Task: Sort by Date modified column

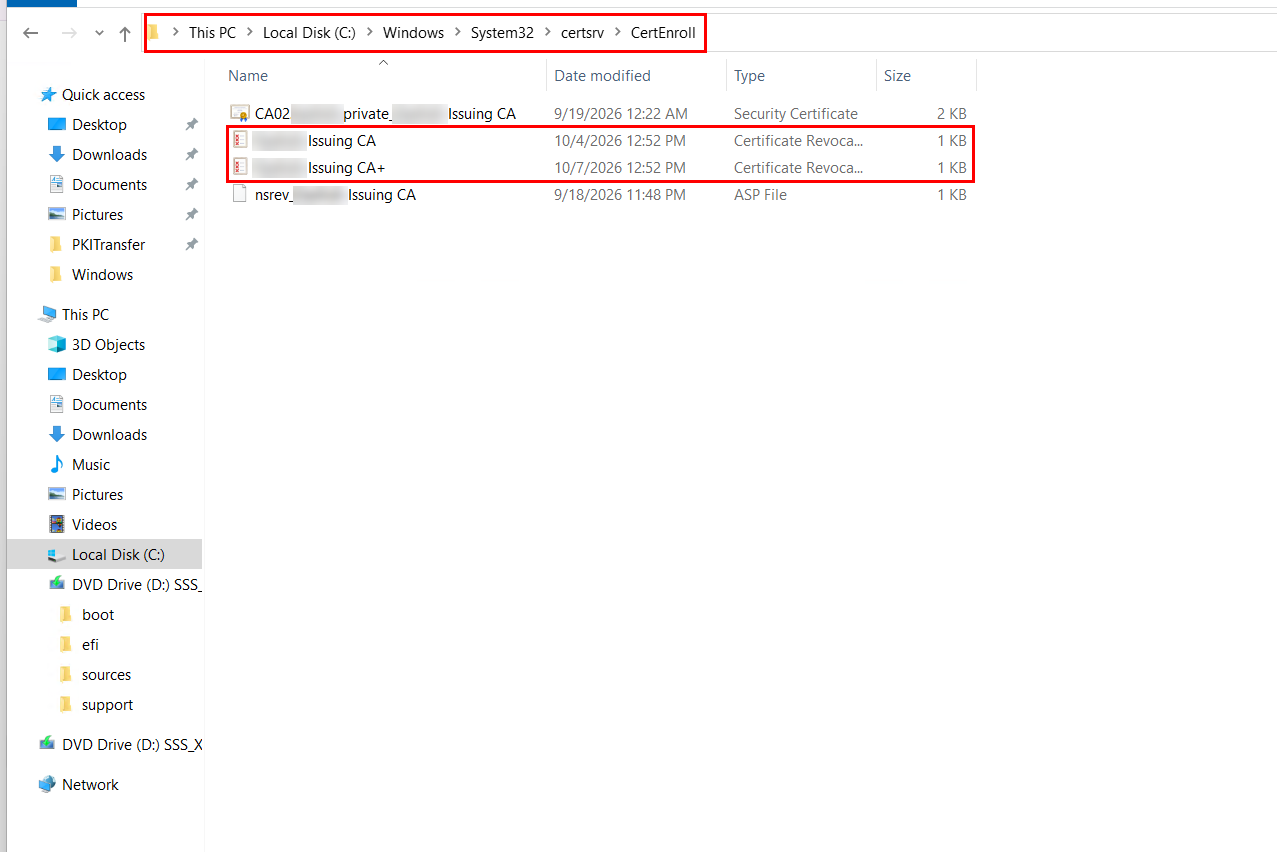Action: pyautogui.click(x=602, y=76)
